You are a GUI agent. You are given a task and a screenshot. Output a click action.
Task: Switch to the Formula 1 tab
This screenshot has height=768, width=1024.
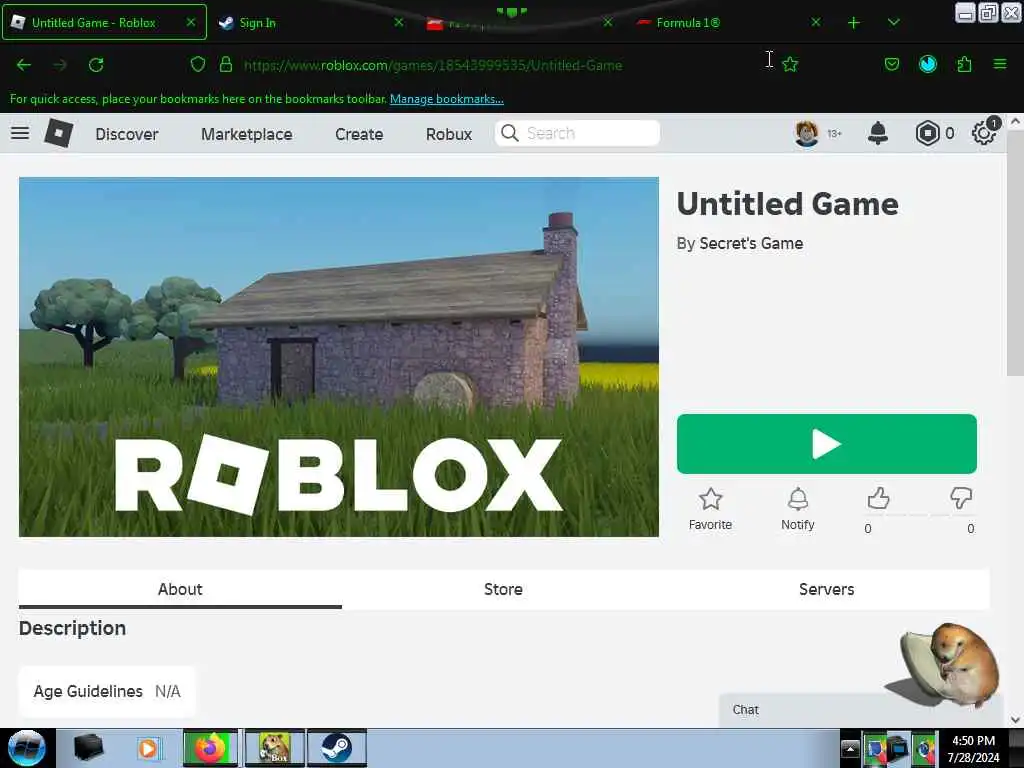pyautogui.click(x=728, y=23)
